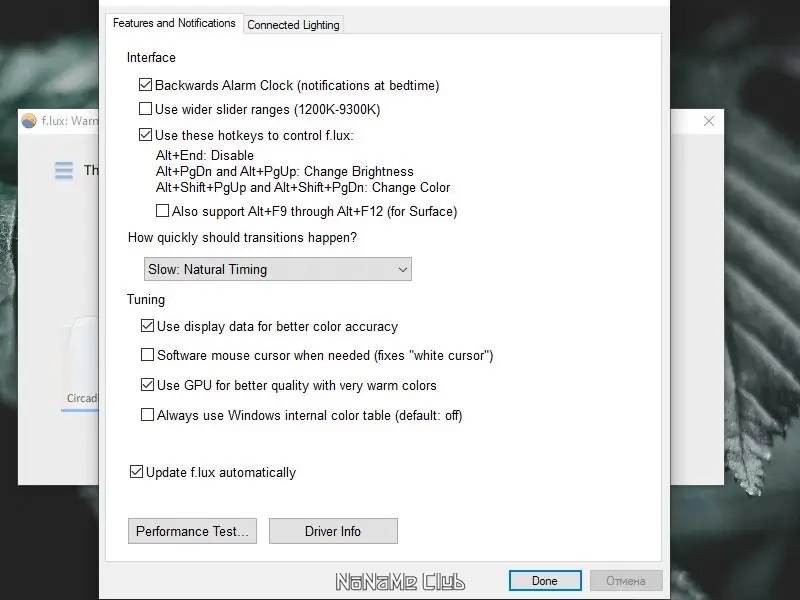800x600 pixels.
Task: Enable wider slider ranges (1200K-9300K)
Action: click(145, 109)
